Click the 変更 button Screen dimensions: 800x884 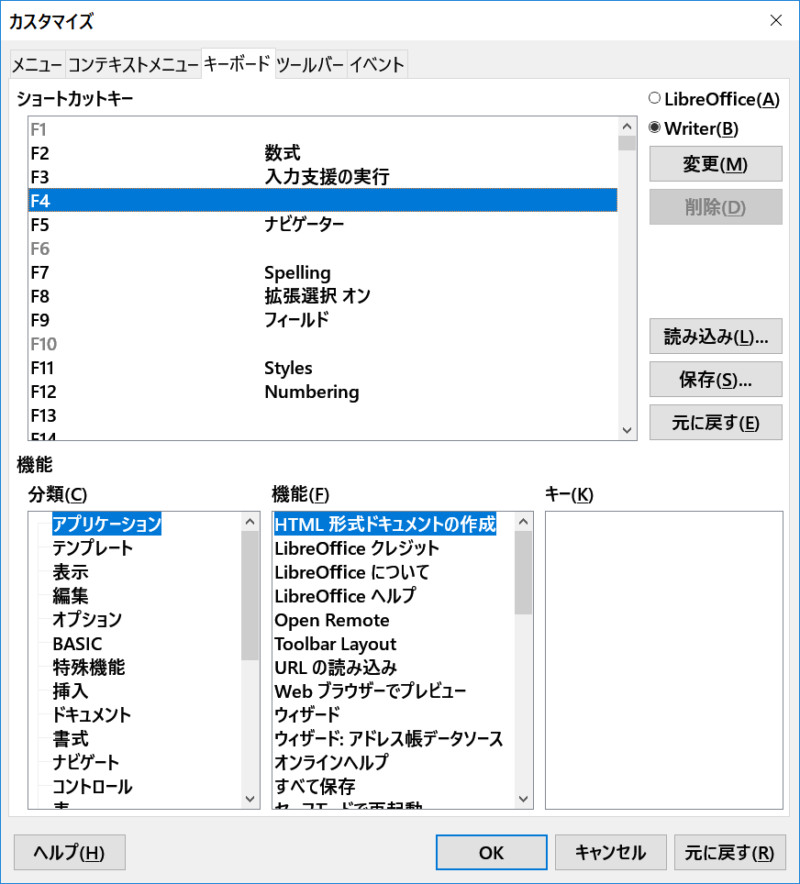tap(715, 164)
